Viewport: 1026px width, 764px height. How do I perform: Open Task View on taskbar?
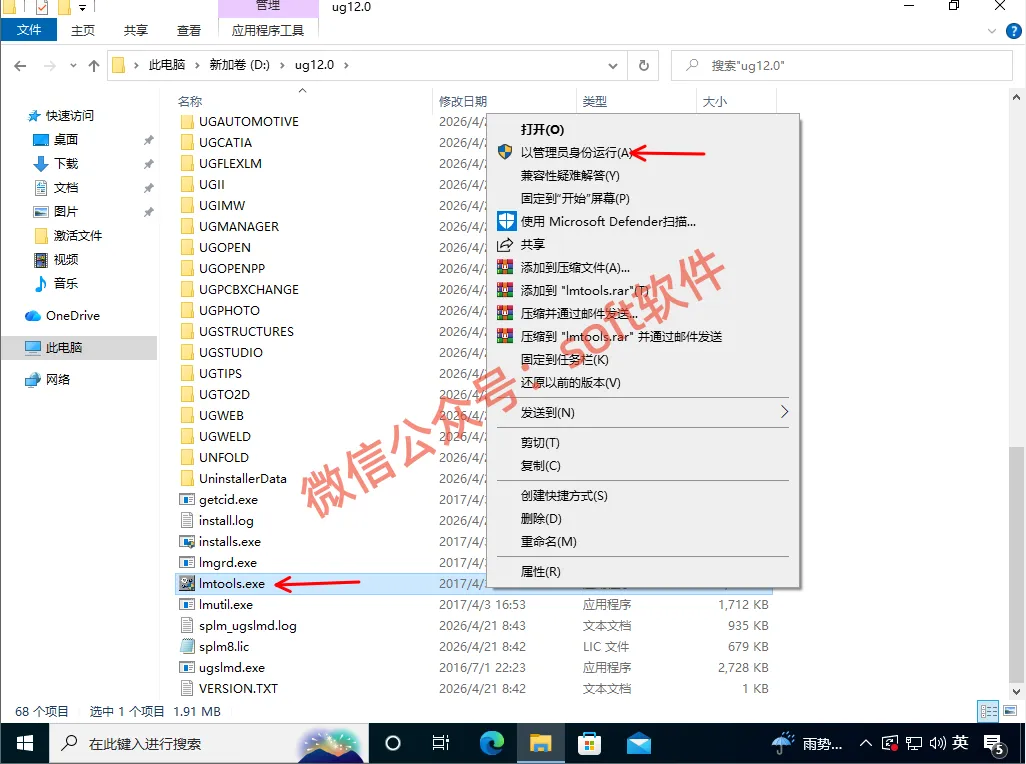(440, 743)
